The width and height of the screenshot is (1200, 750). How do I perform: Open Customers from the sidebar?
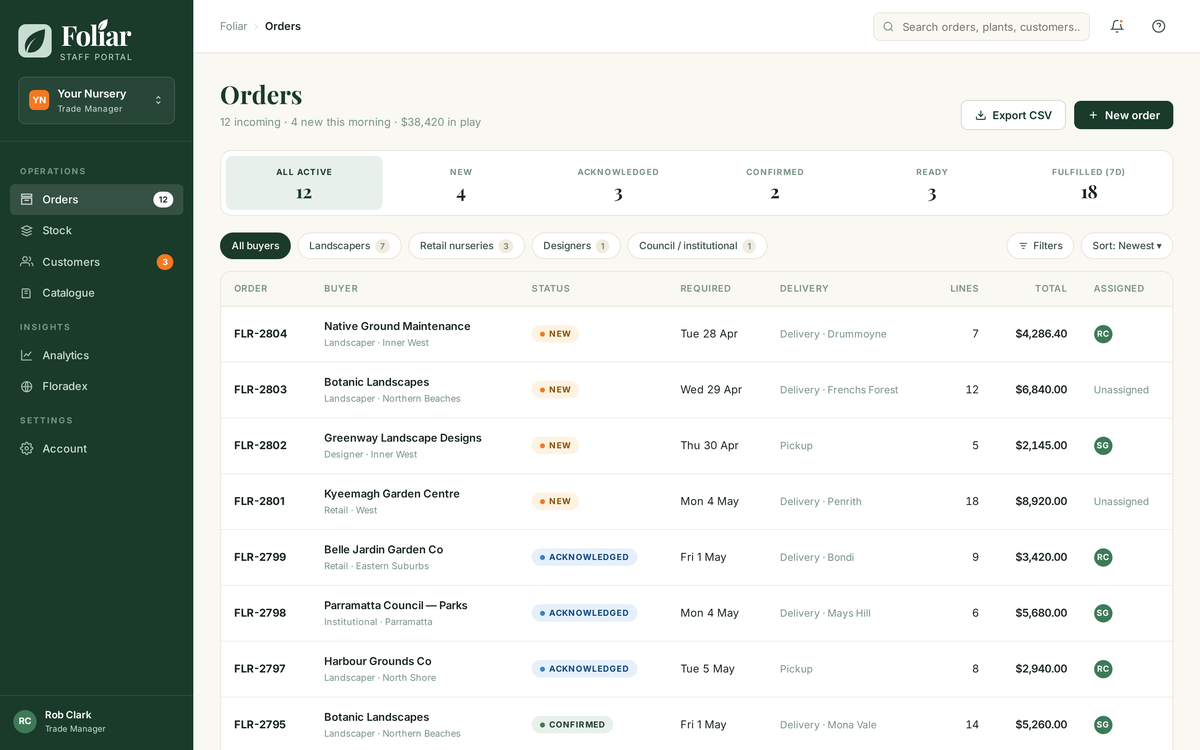pos(27,261)
